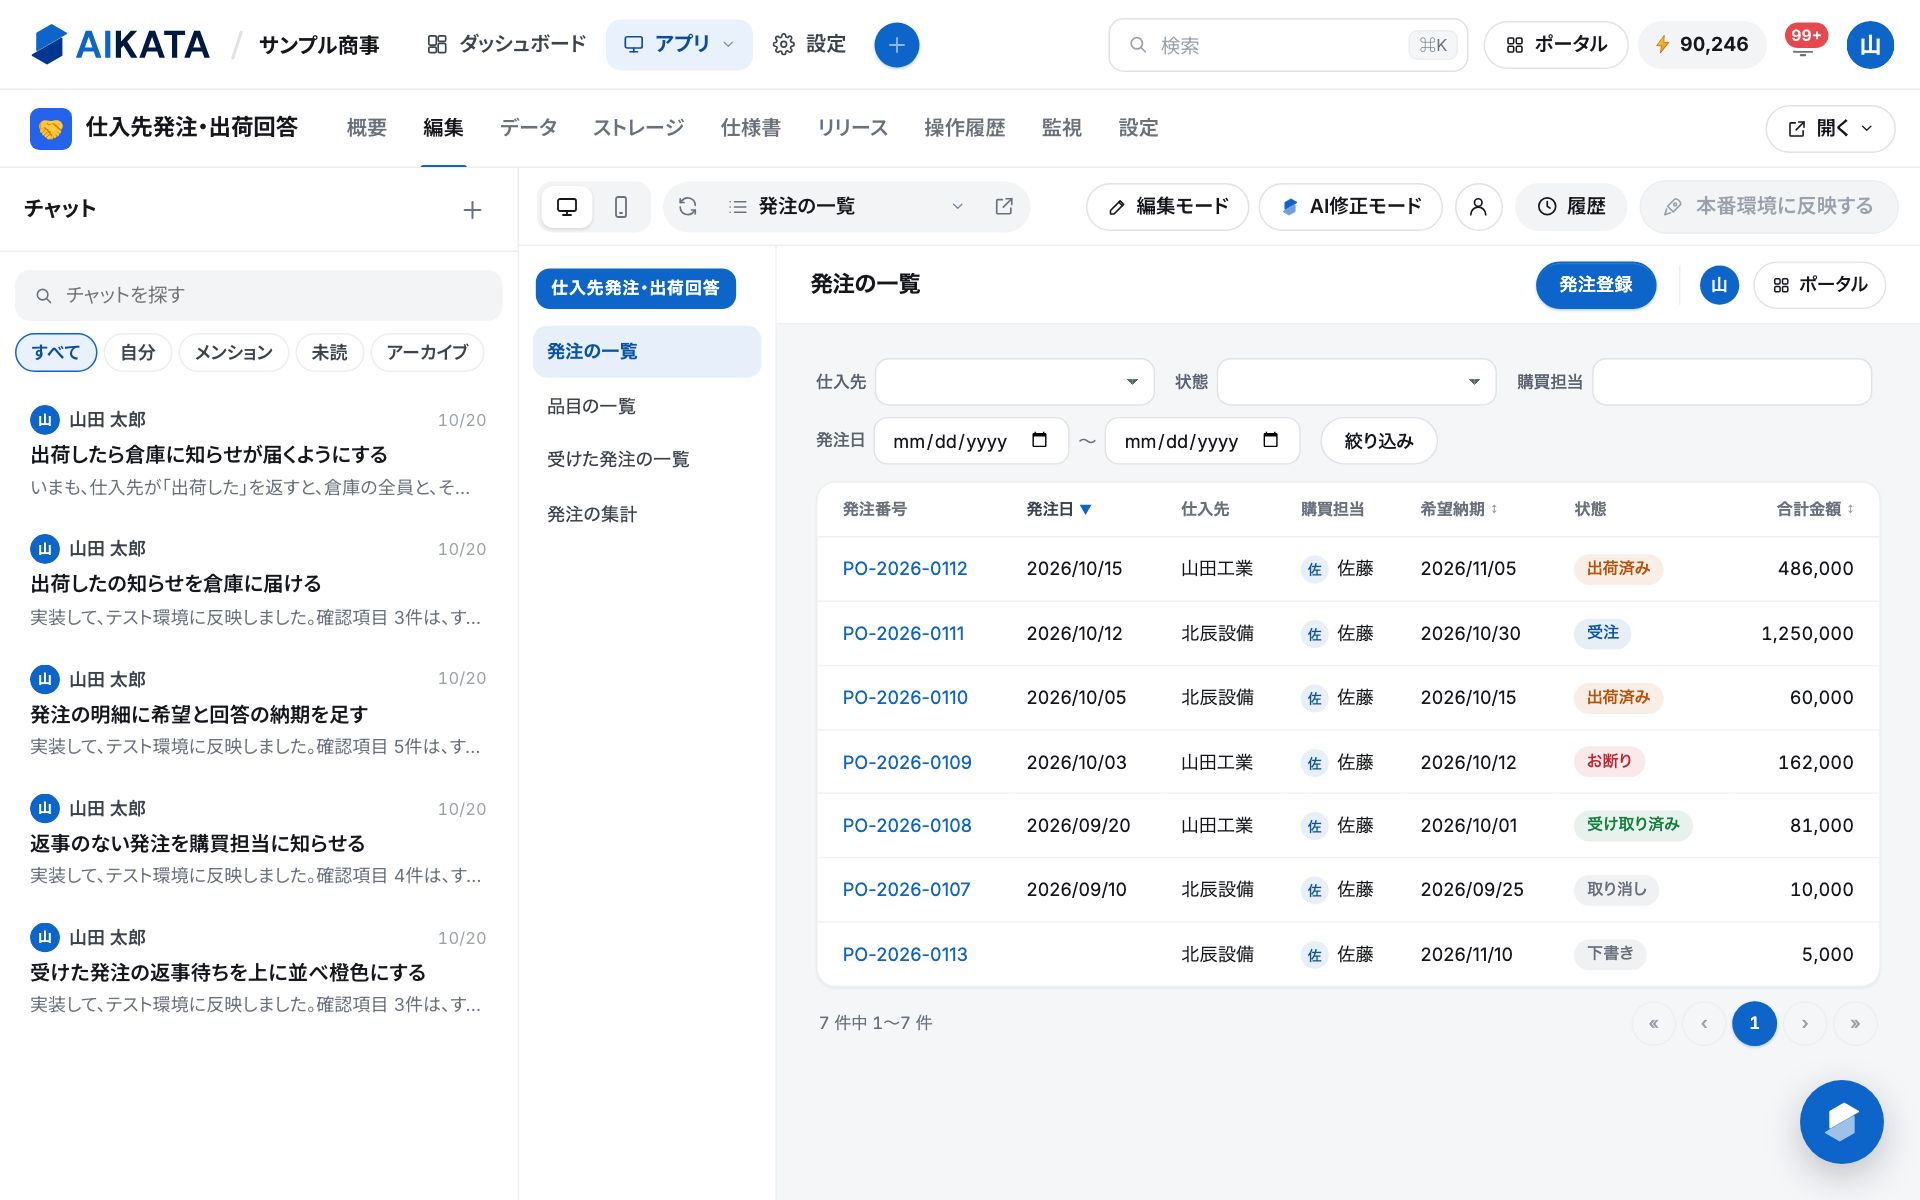Select the すべて chat filter
This screenshot has height=1200, width=1920.
[56, 352]
